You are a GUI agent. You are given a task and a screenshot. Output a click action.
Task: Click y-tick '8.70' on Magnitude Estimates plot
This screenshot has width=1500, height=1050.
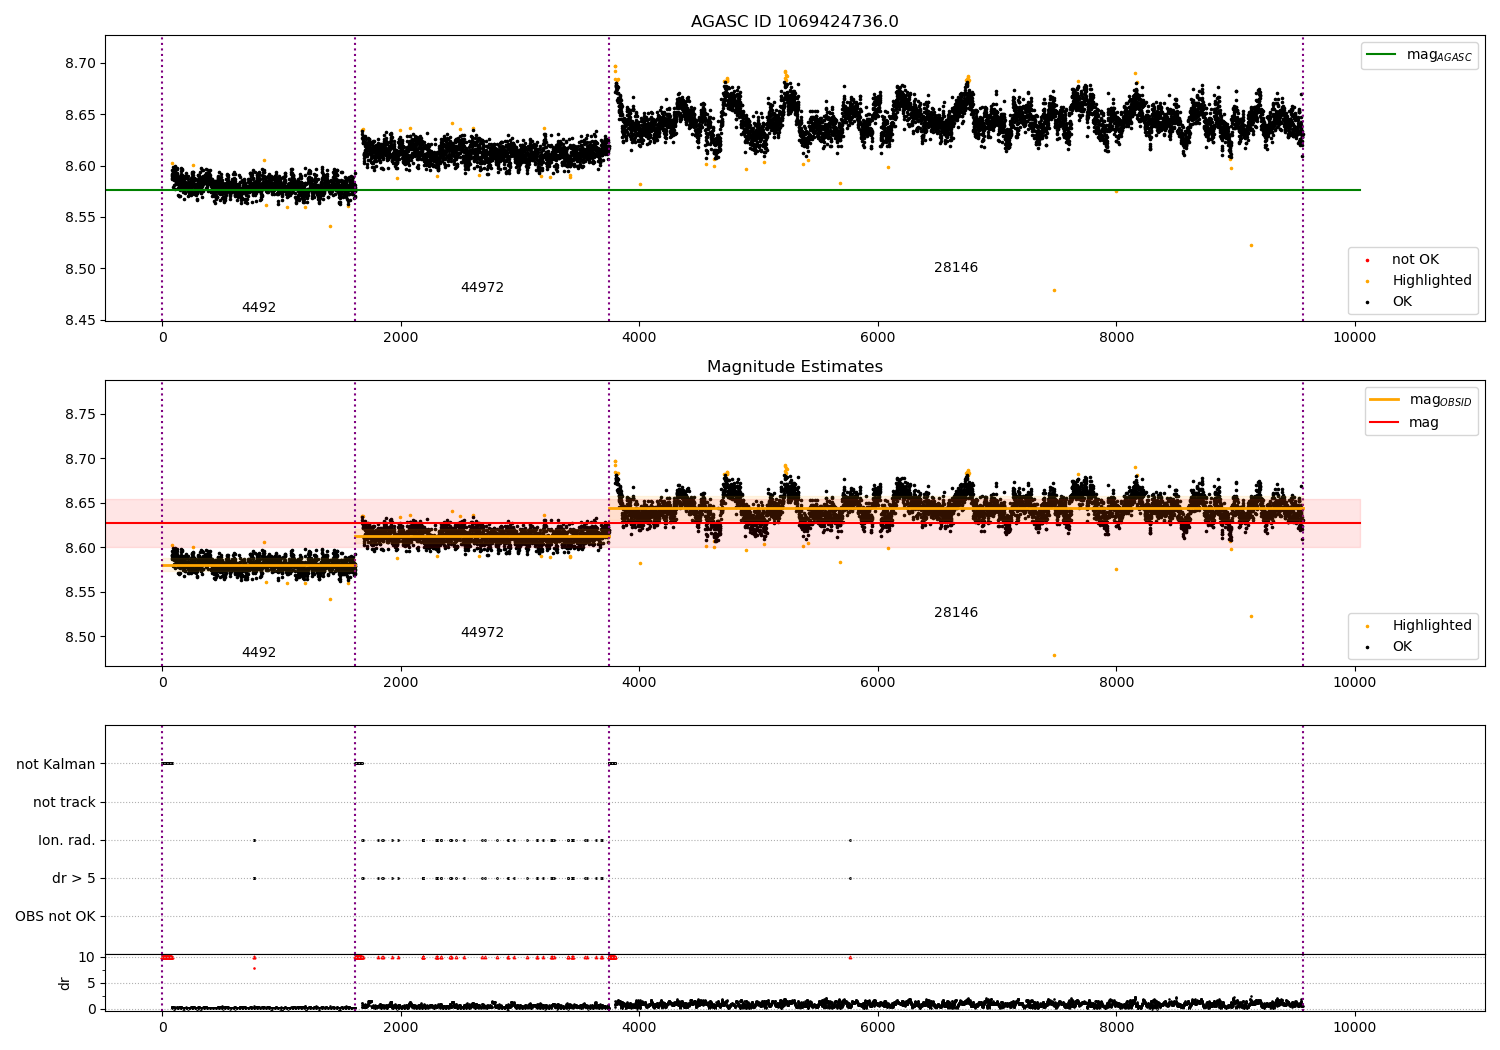click(81, 459)
